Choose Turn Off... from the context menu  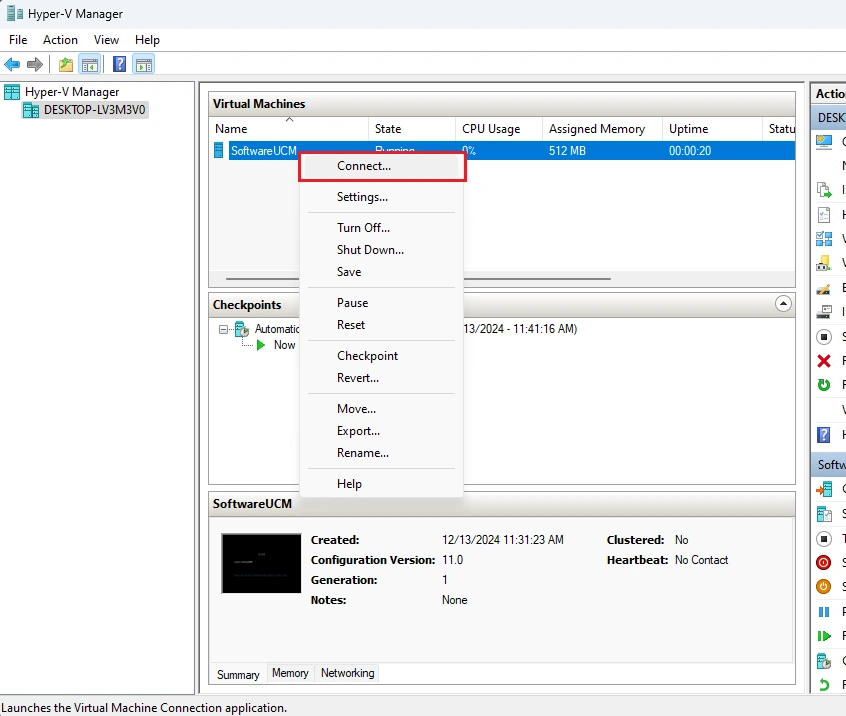point(381,228)
